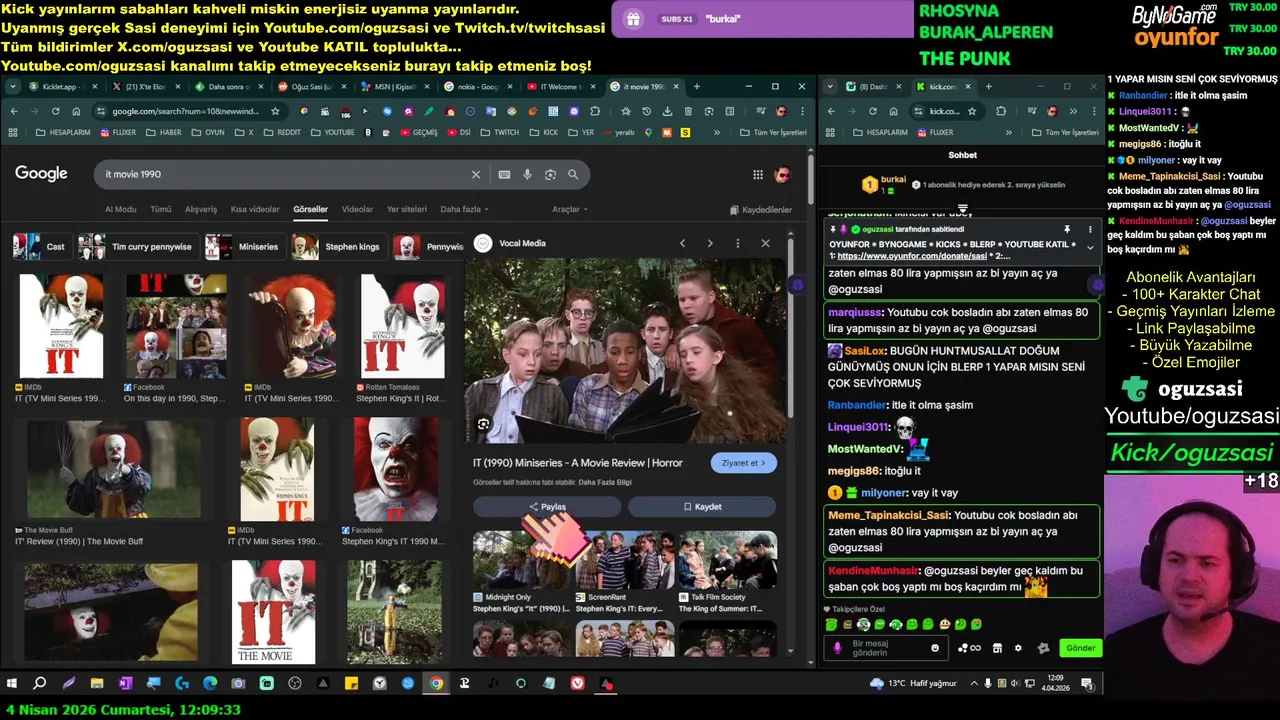Image resolution: width=1280 pixels, height=720 pixels.
Task: Open Google Lens image search
Action: click(x=550, y=174)
